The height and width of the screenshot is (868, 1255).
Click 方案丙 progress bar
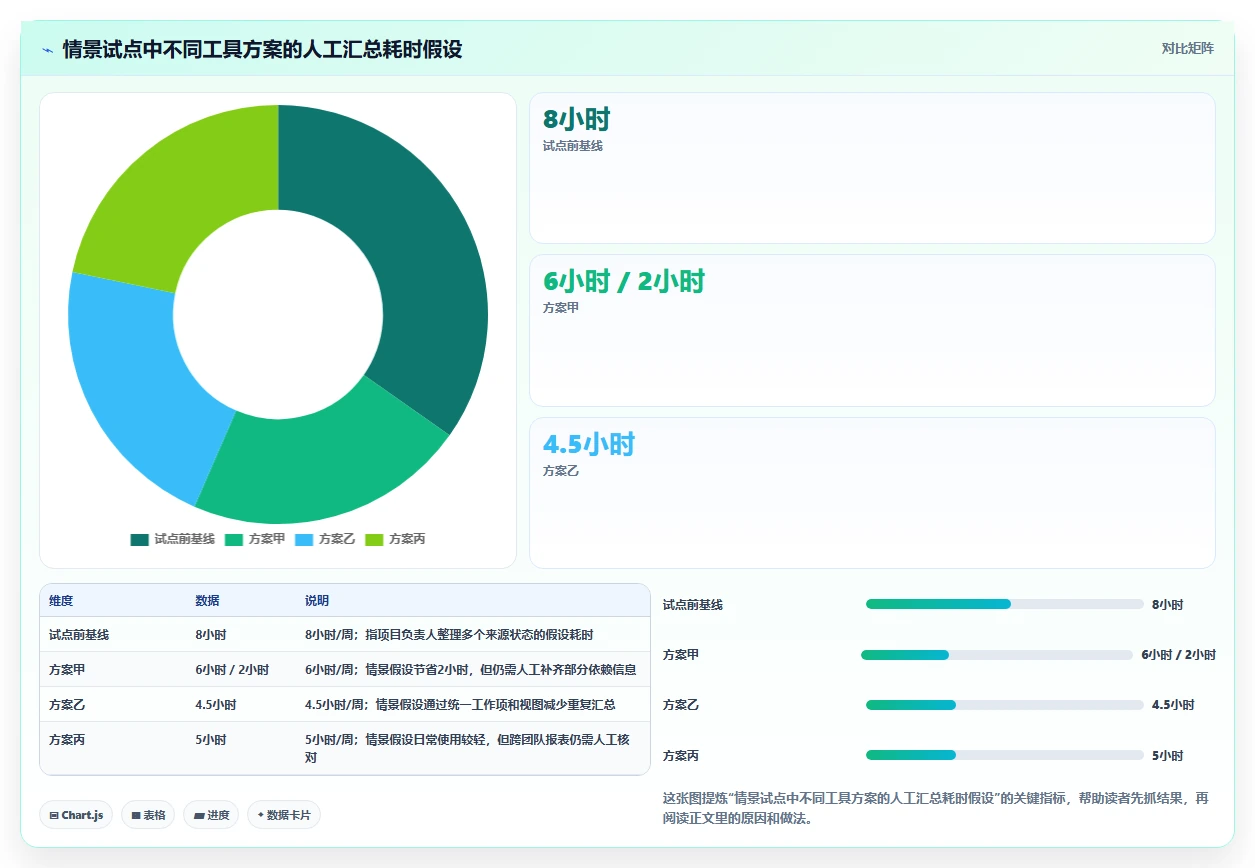coord(1004,755)
